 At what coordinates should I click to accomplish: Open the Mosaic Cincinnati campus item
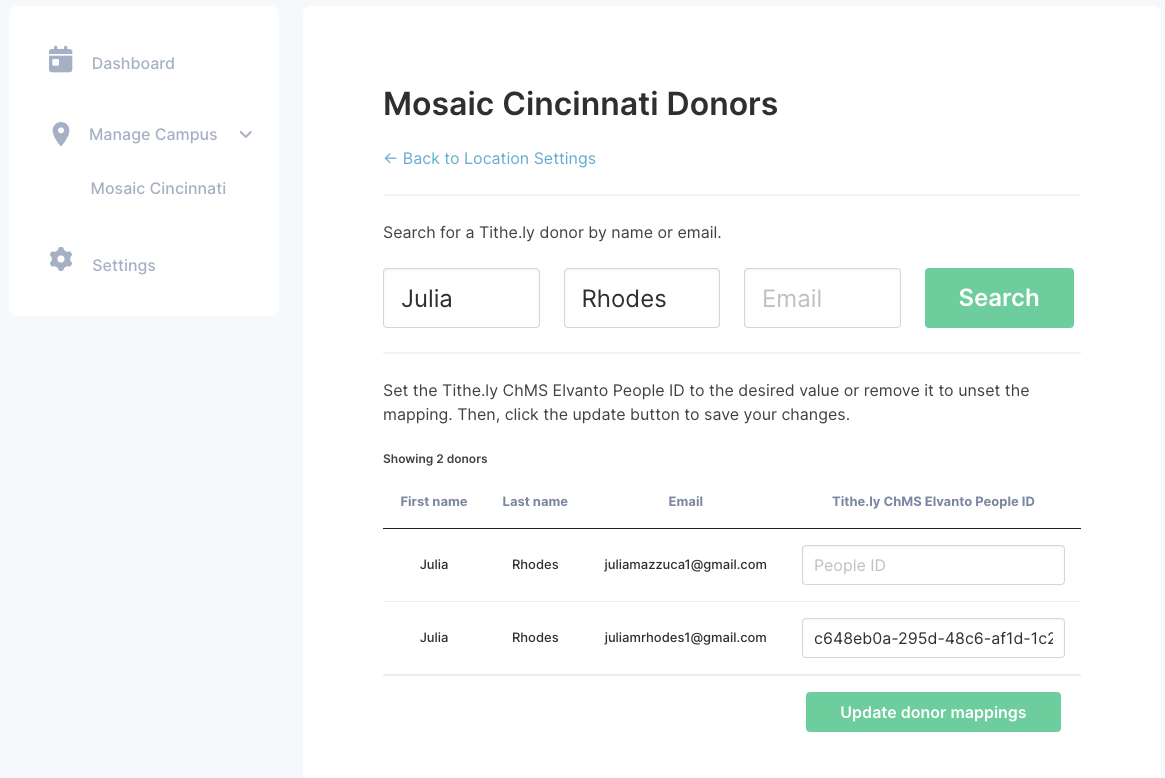[158, 188]
